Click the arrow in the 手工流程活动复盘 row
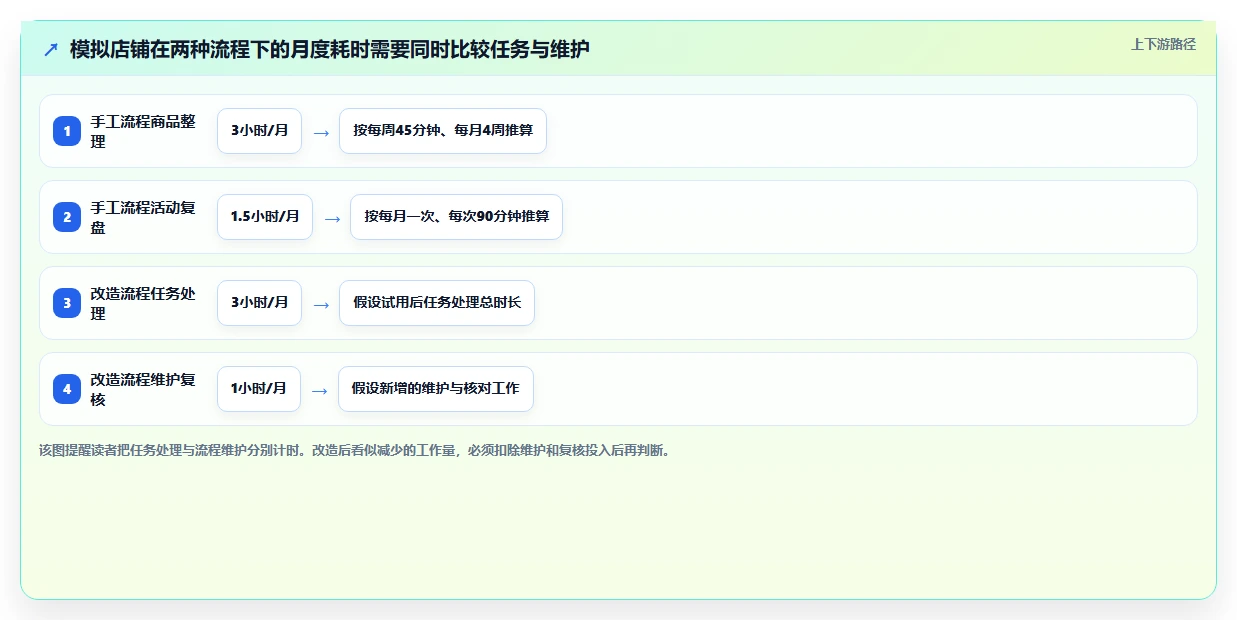The width and height of the screenshot is (1237, 620). [332, 218]
